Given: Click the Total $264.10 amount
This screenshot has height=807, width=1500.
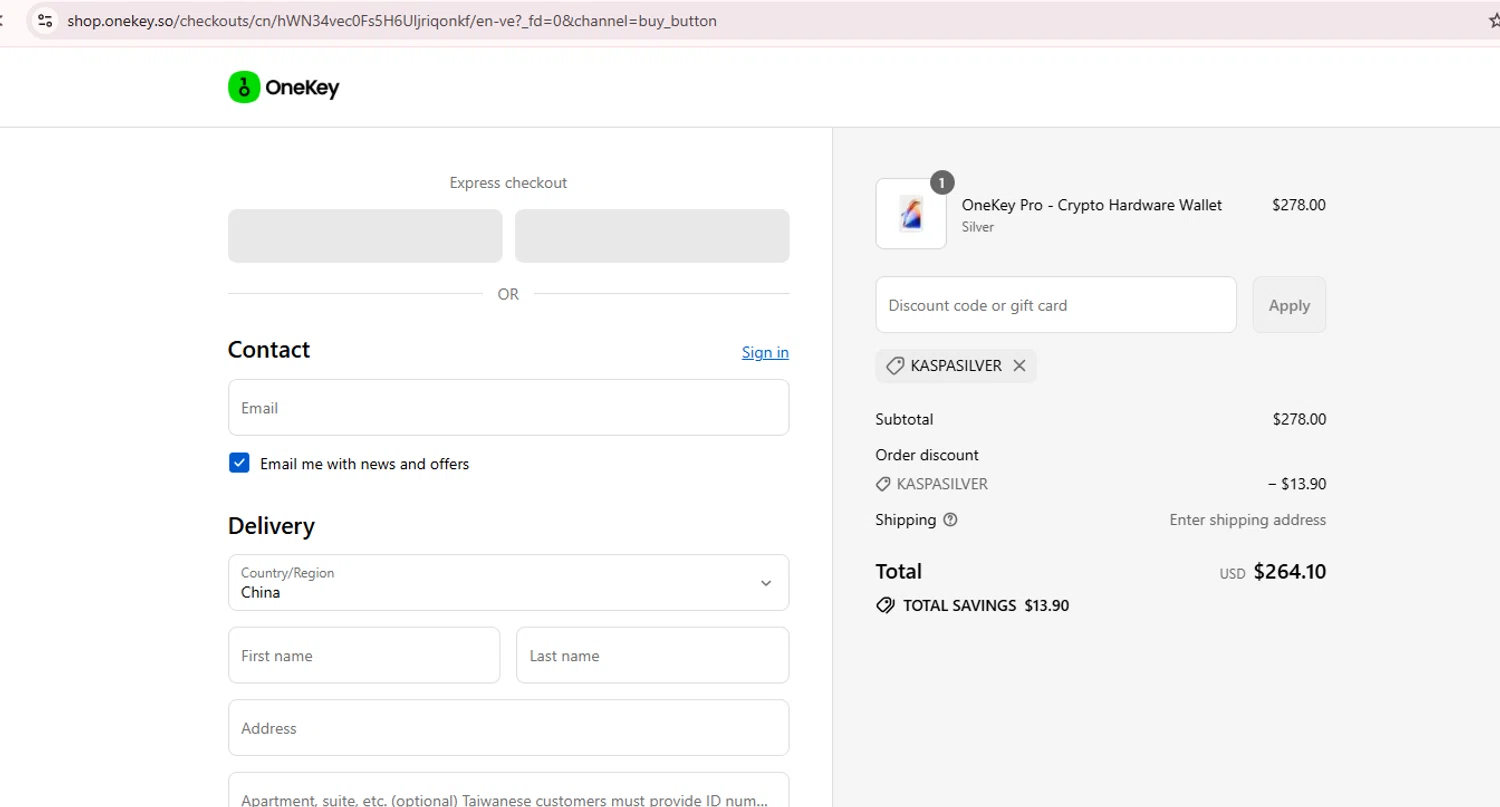Looking at the screenshot, I should [x=1289, y=572].
